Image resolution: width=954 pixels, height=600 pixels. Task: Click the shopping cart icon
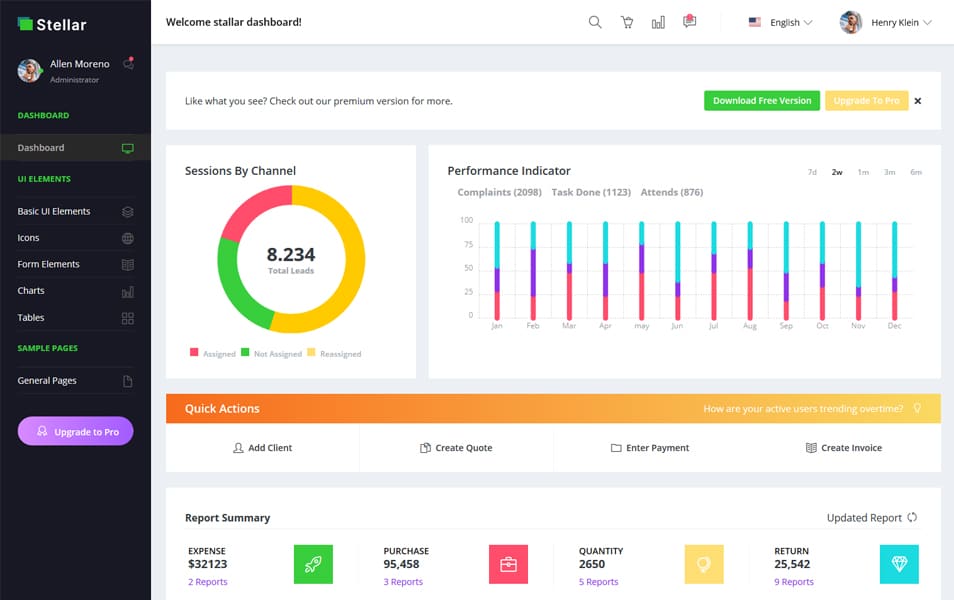627,21
